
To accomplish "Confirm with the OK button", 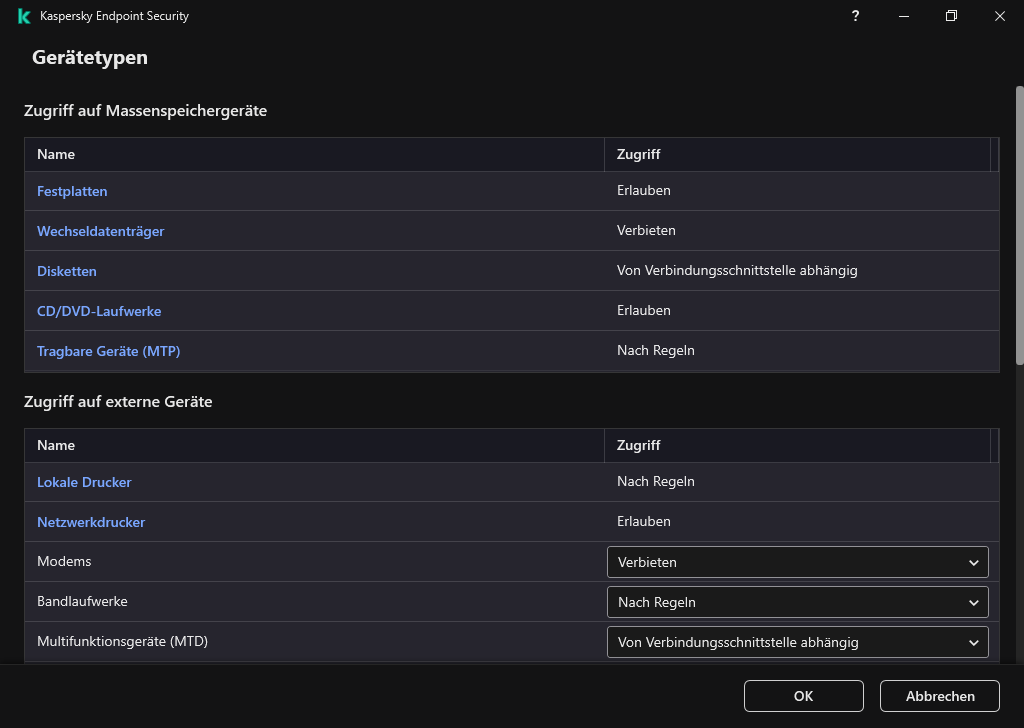I will coord(803,696).
